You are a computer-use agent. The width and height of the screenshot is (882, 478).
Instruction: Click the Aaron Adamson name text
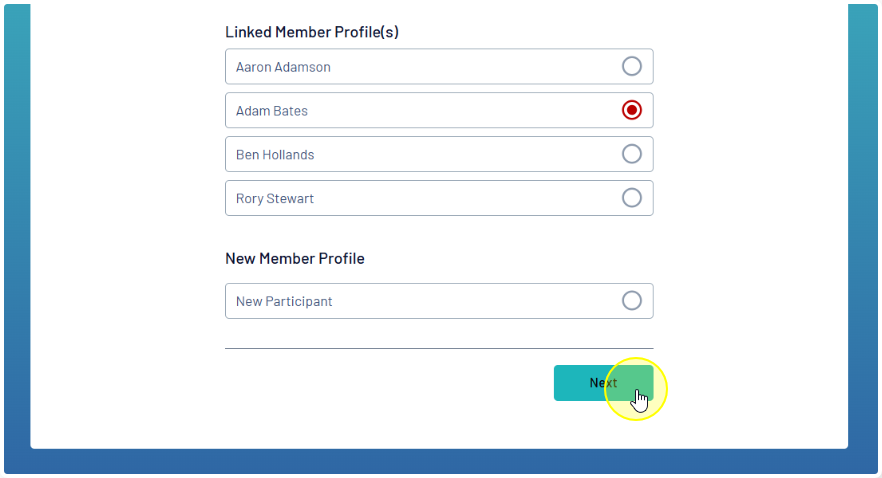(283, 67)
